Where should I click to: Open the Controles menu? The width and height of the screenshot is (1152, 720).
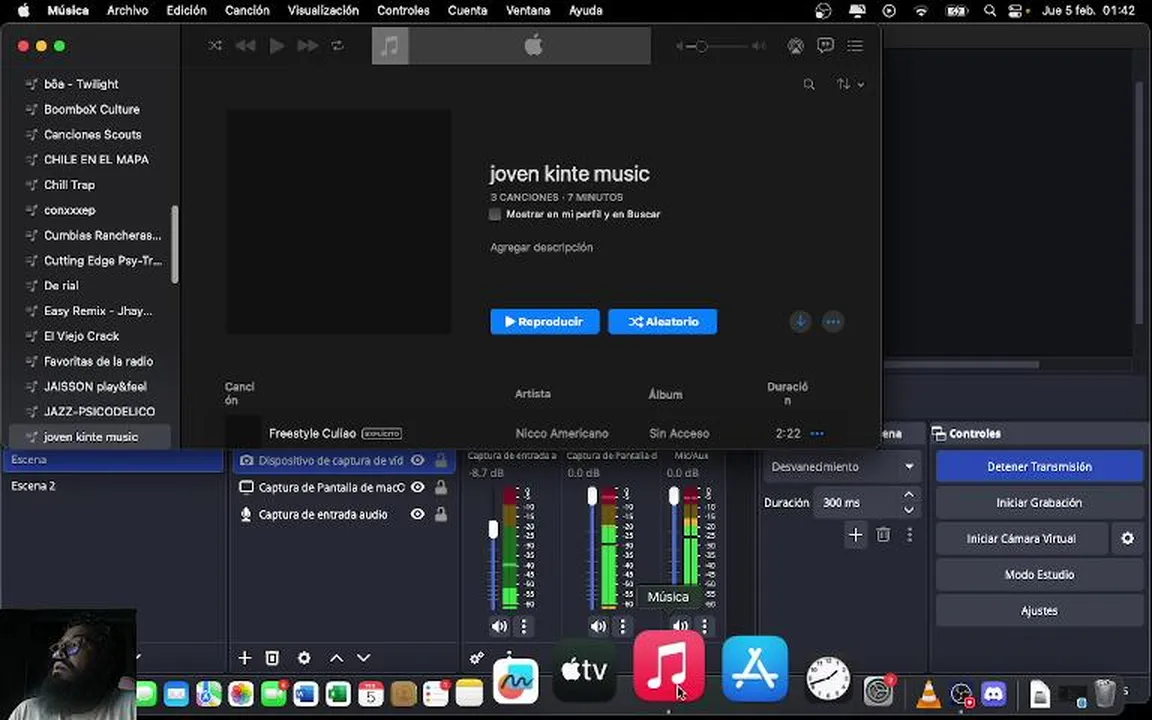(x=403, y=10)
